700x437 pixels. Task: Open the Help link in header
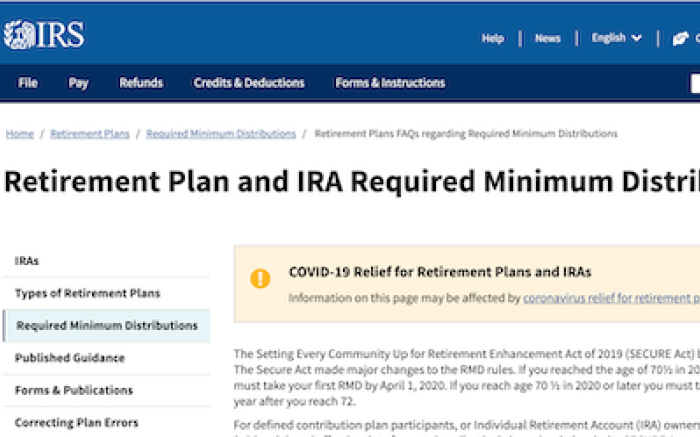point(493,38)
